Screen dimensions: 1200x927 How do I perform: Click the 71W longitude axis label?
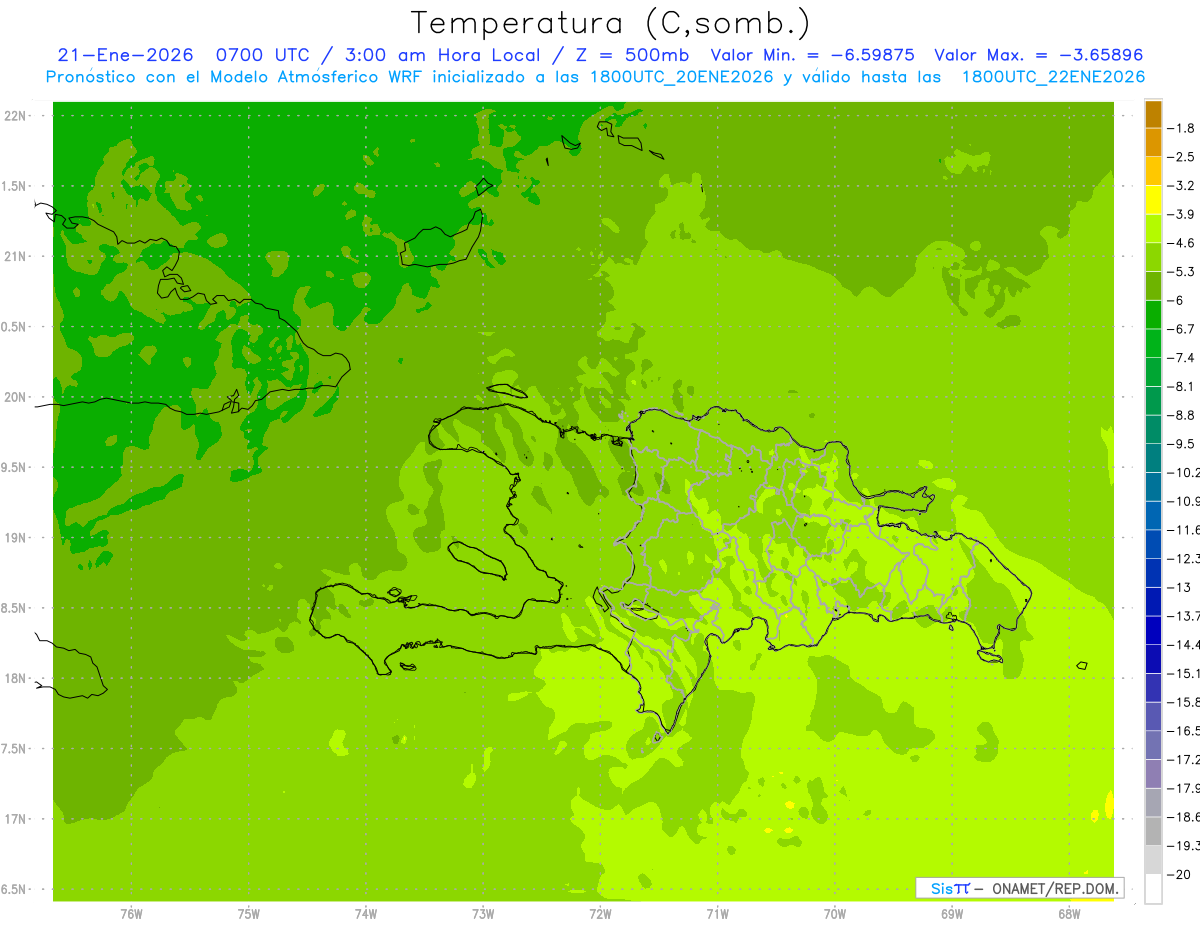tap(717, 914)
